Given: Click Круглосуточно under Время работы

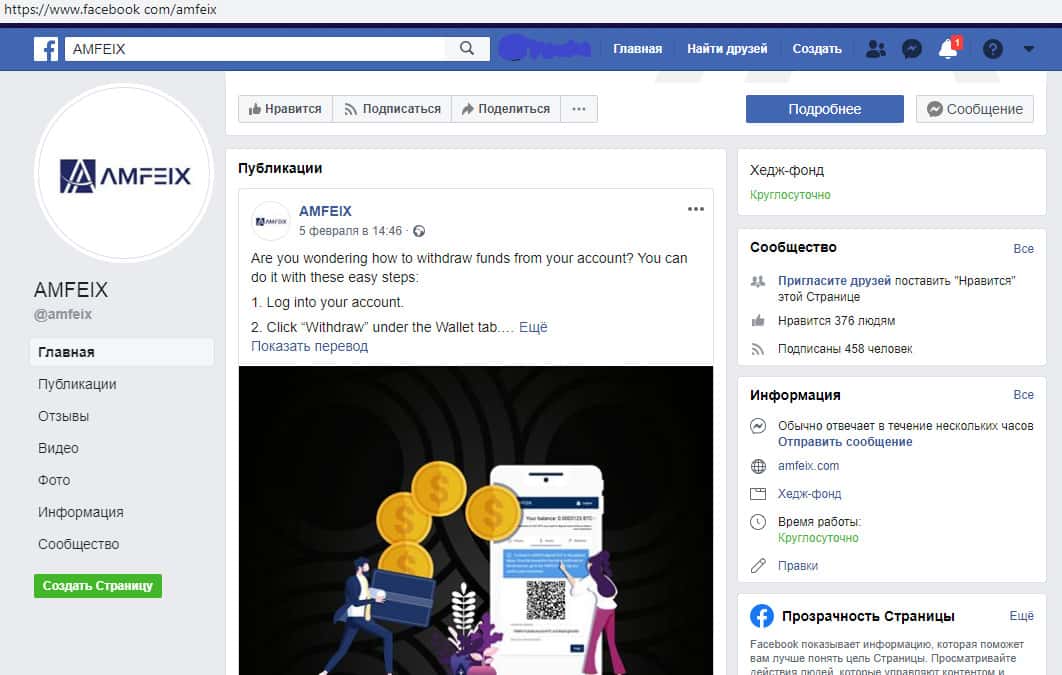Looking at the screenshot, I should (x=818, y=538).
